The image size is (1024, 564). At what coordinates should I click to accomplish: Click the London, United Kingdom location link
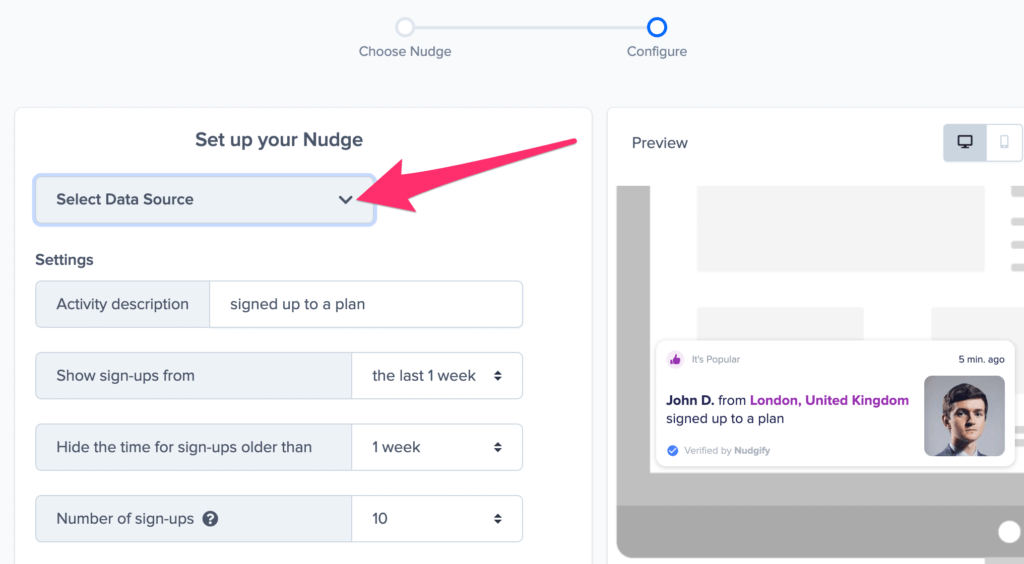pyautogui.click(x=829, y=400)
